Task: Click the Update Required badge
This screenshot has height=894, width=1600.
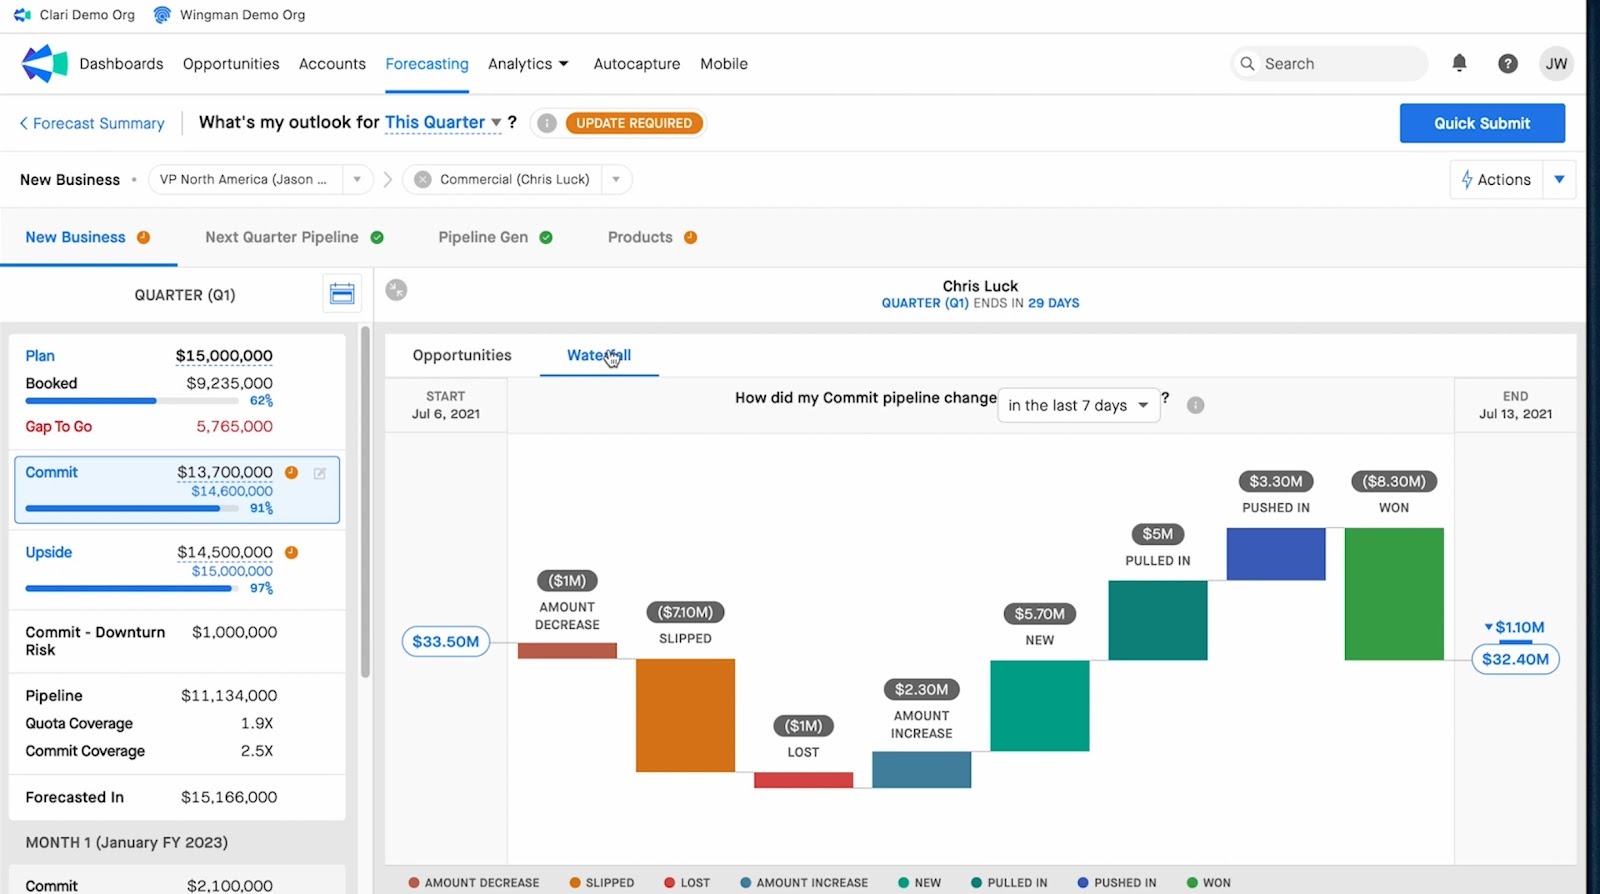Action: point(634,123)
